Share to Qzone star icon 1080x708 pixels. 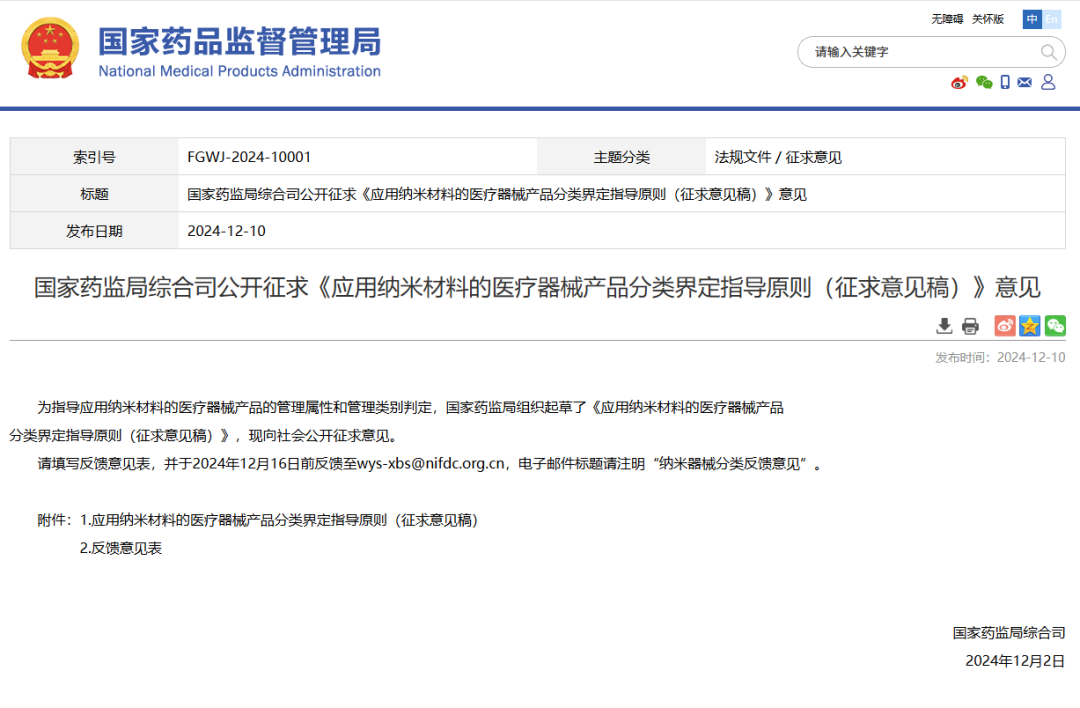[x=1030, y=326]
